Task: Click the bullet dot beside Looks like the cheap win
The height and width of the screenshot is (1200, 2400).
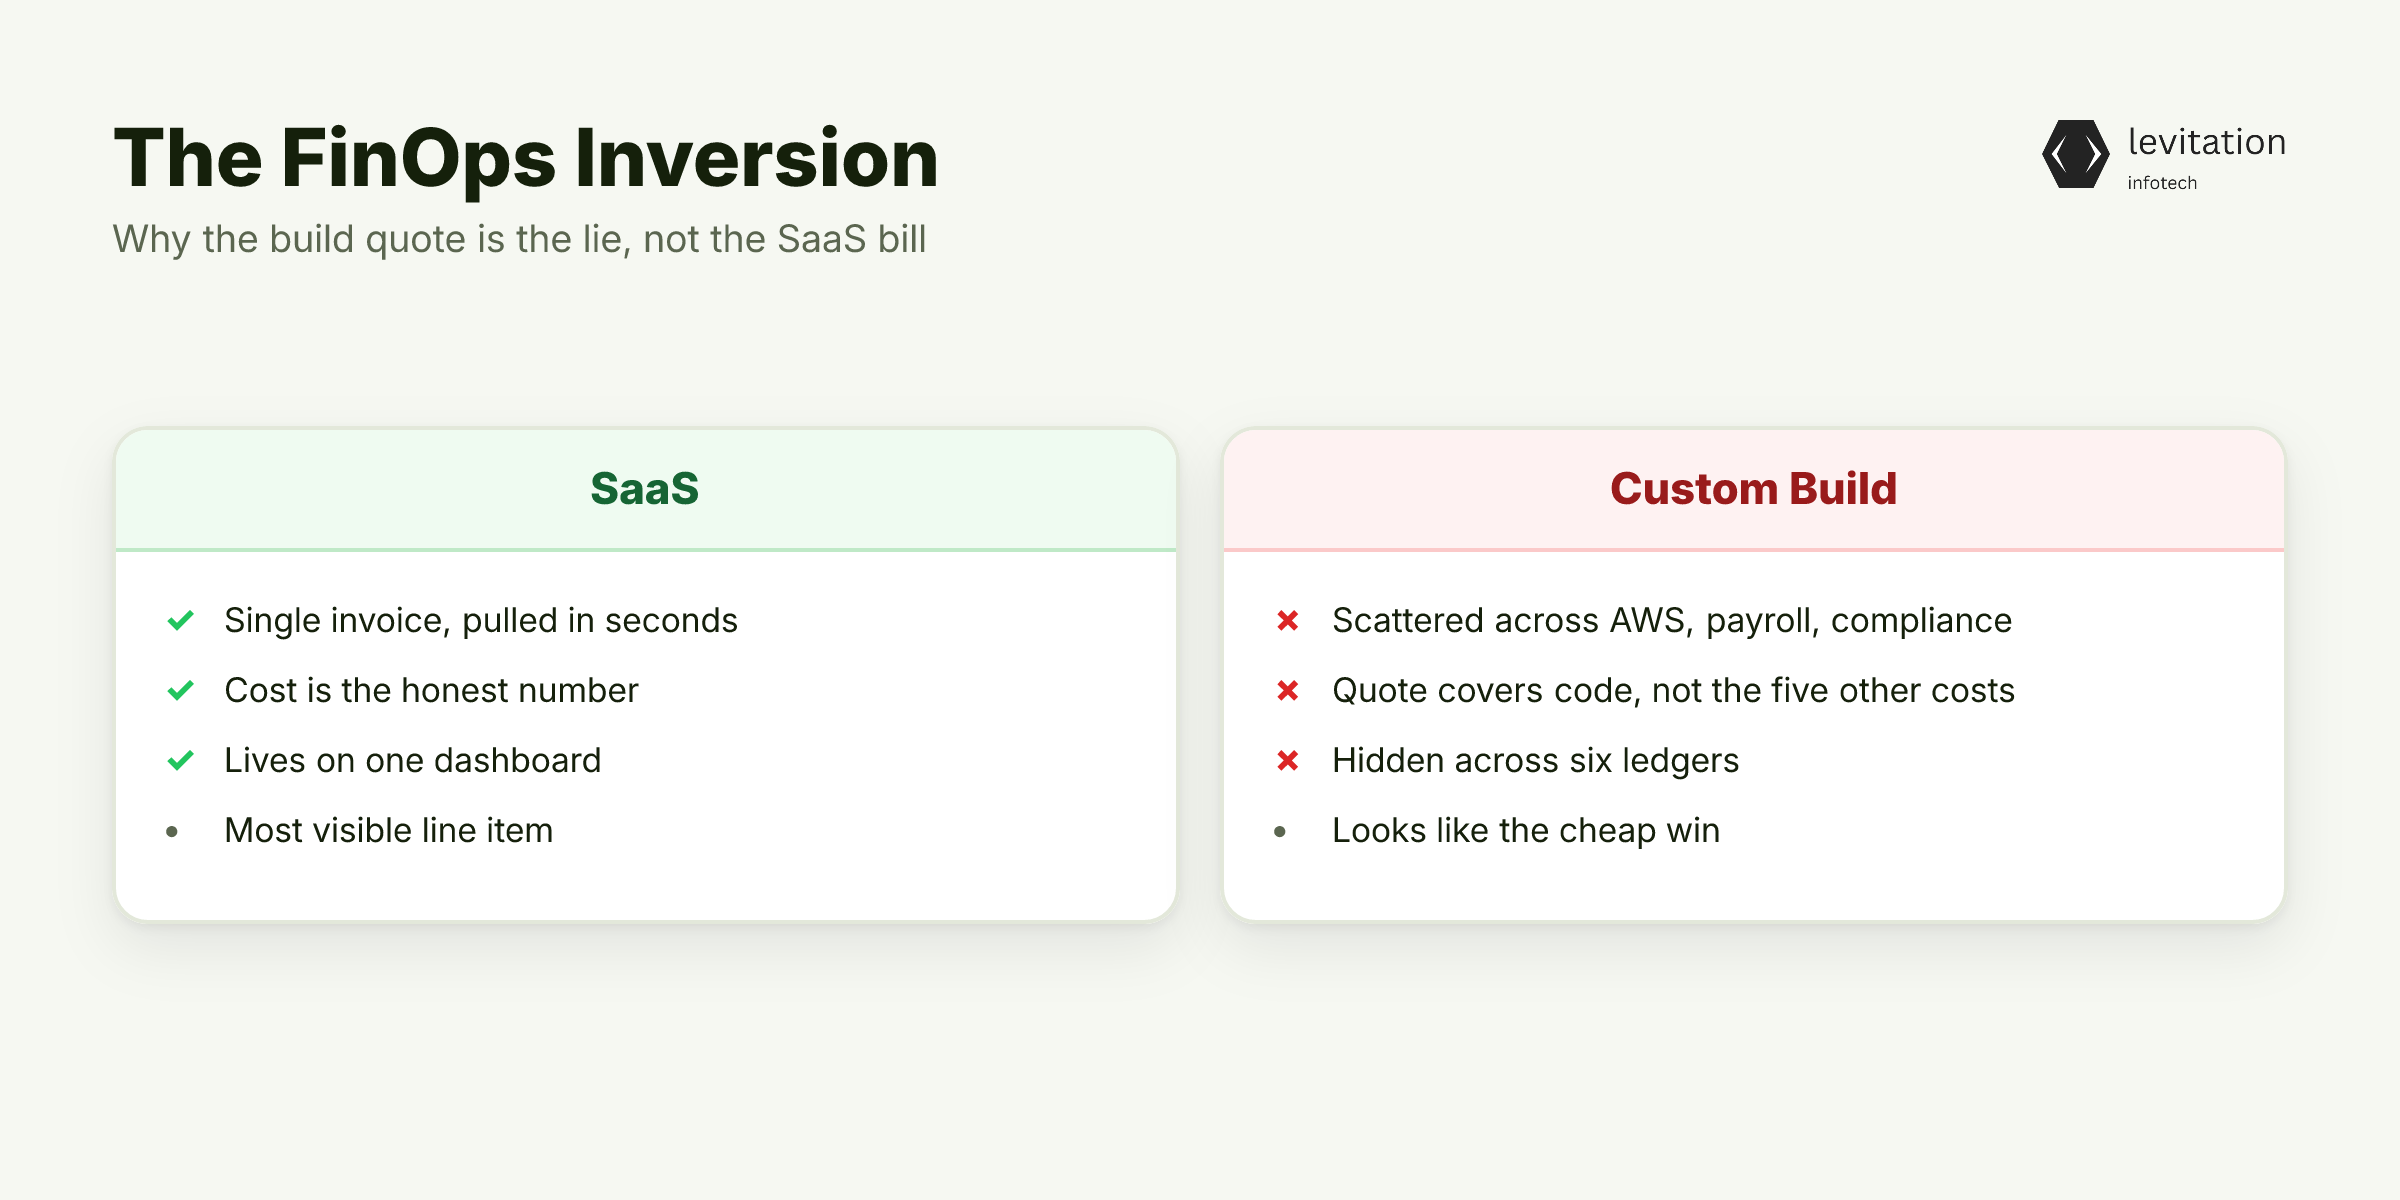Action: pos(1280,831)
